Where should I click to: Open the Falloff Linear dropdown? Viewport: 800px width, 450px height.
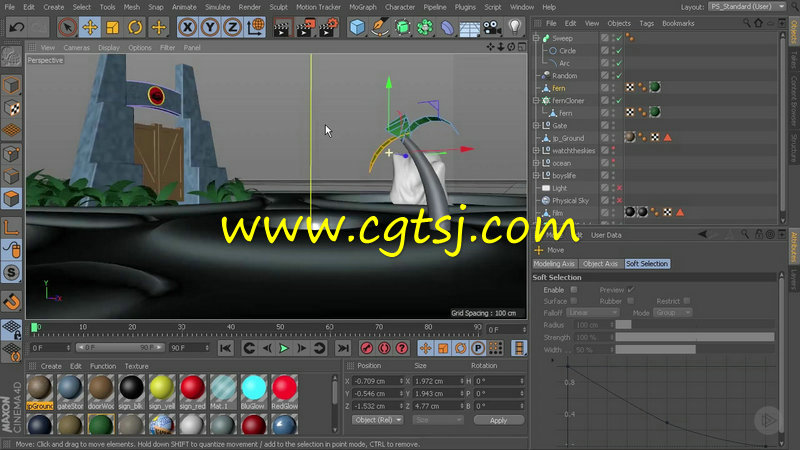pyautogui.click(x=592, y=312)
